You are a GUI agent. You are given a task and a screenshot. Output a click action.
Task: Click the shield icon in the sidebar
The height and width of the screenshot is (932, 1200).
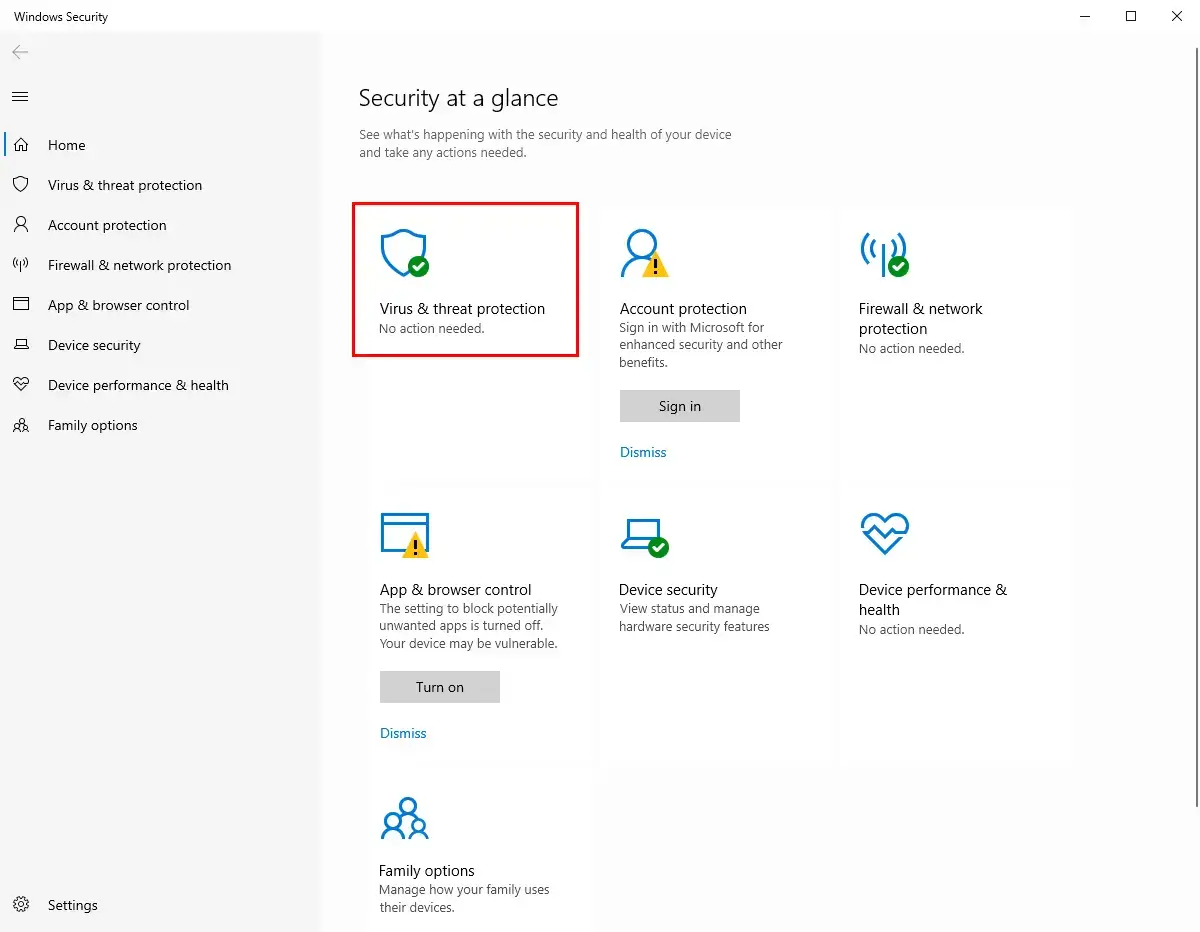pyautogui.click(x=20, y=185)
